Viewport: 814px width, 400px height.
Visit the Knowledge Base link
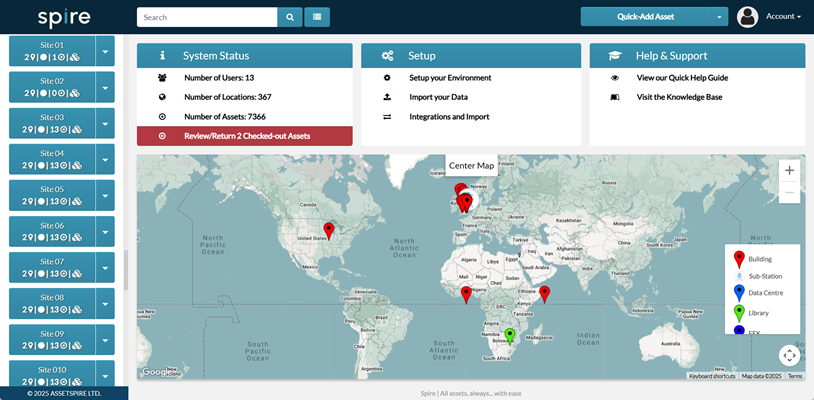pyautogui.click(x=679, y=97)
